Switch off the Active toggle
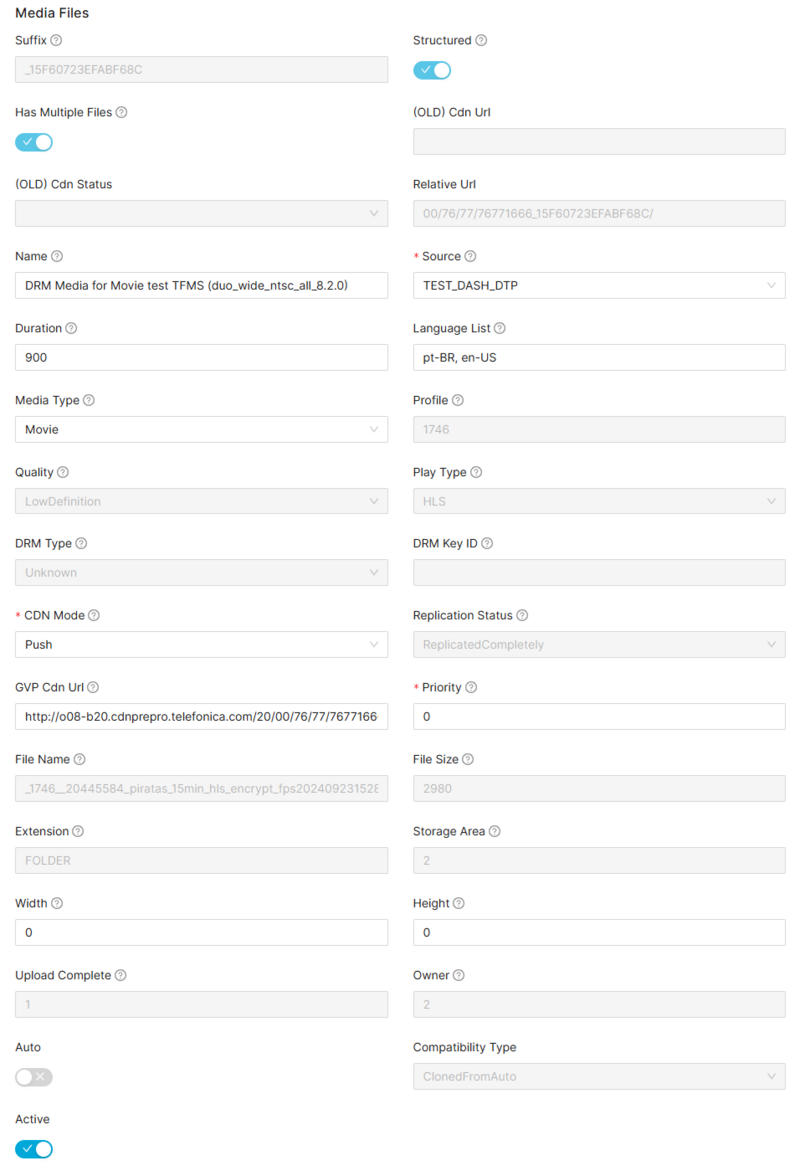The image size is (800, 1171). tap(34, 1149)
